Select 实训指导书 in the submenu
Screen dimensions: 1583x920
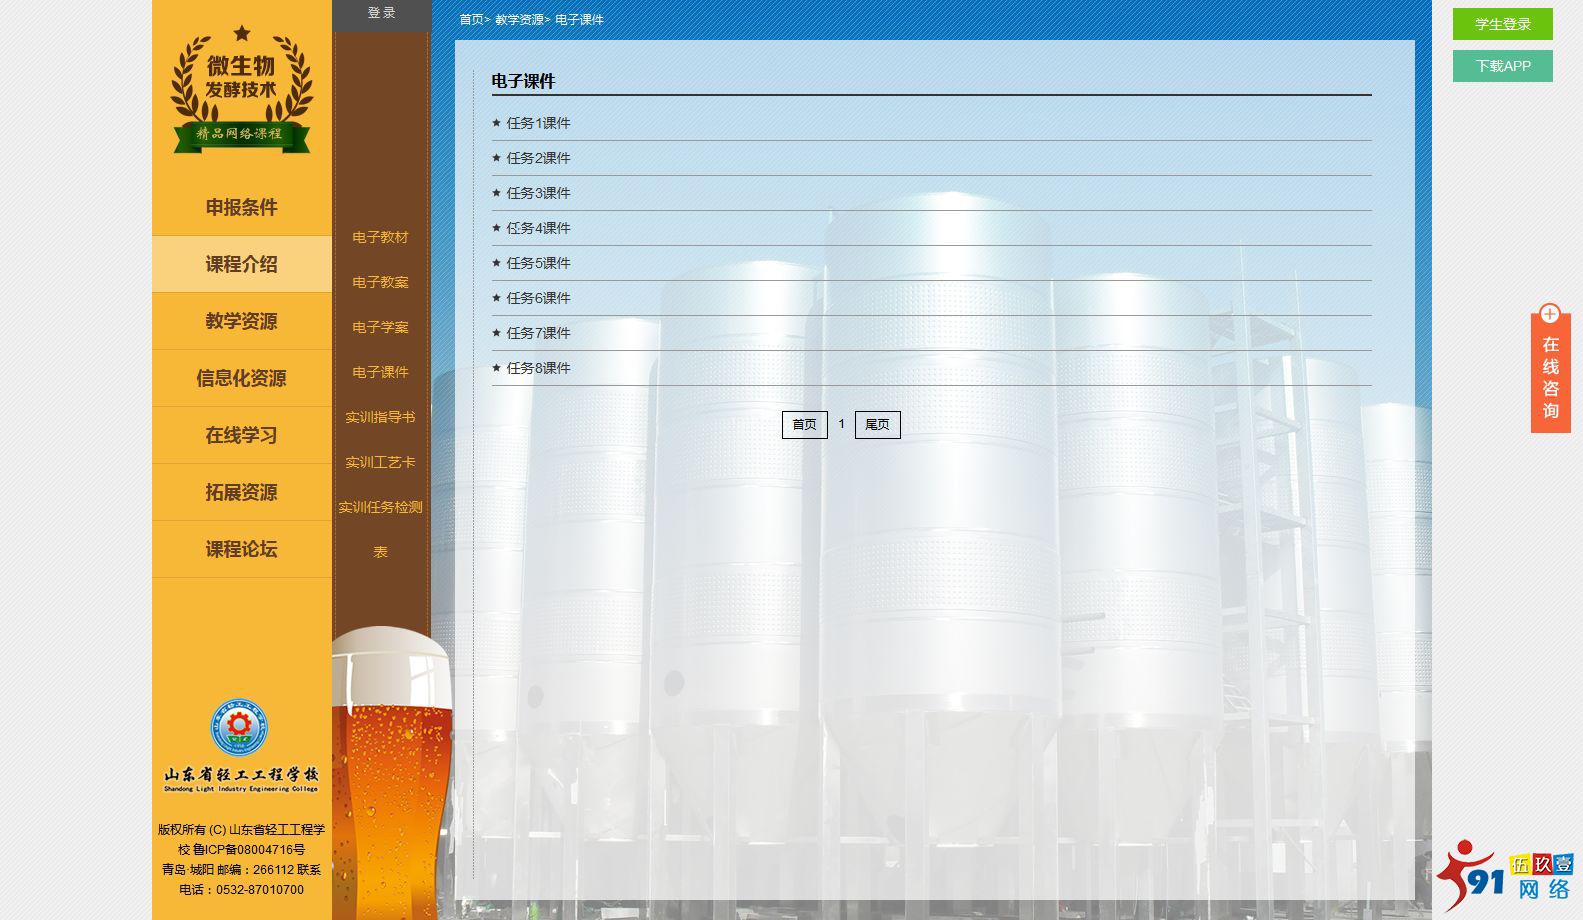[380, 417]
